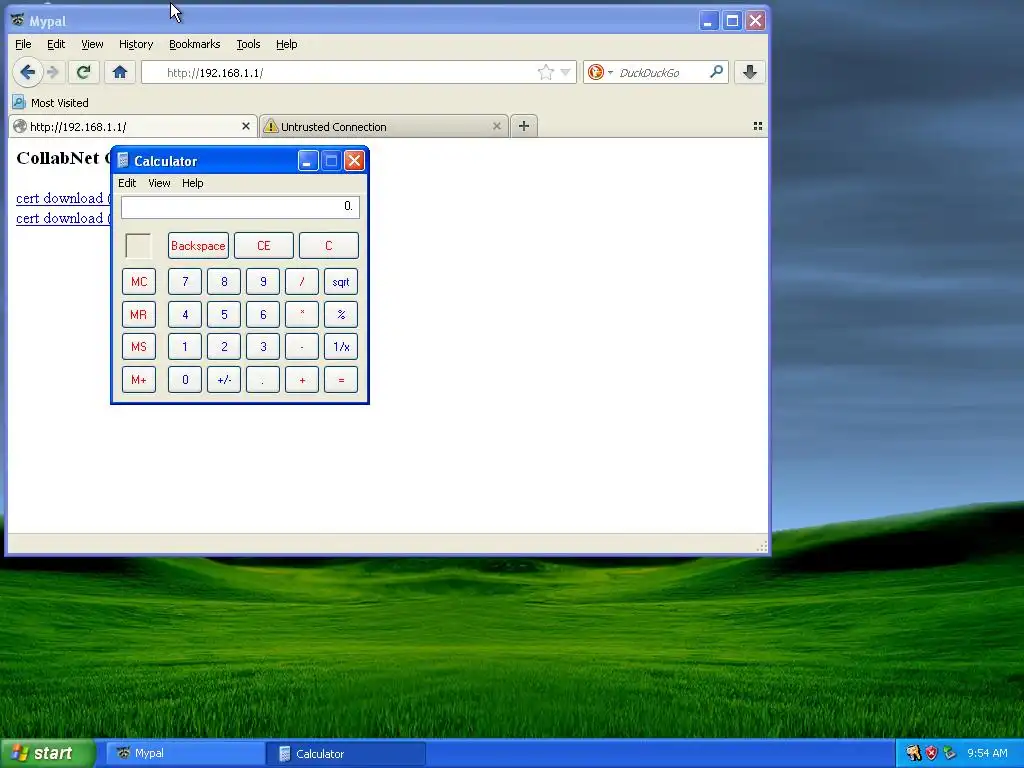
Task: Select the http://192.168.1.1/ tab
Action: (133, 126)
